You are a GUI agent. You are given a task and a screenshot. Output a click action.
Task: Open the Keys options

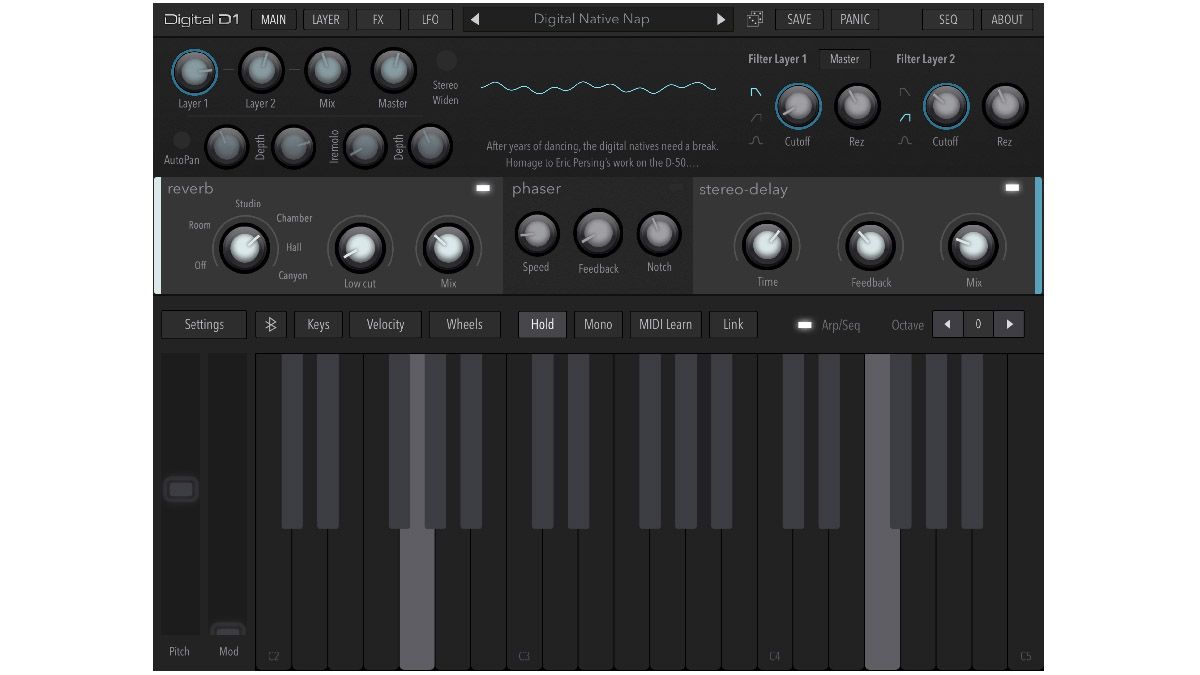pos(318,324)
